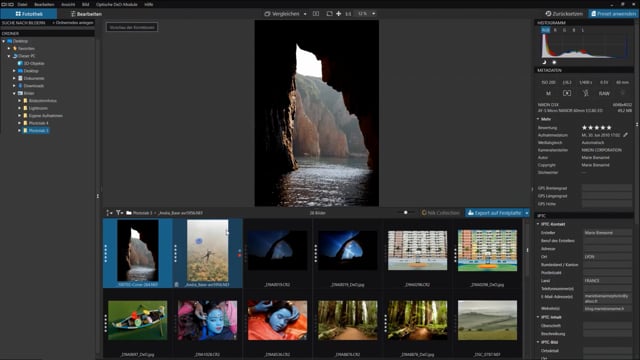The height and width of the screenshot is (360, 640).
Task: Expand the Dokumente tree node
Action: 14,78
